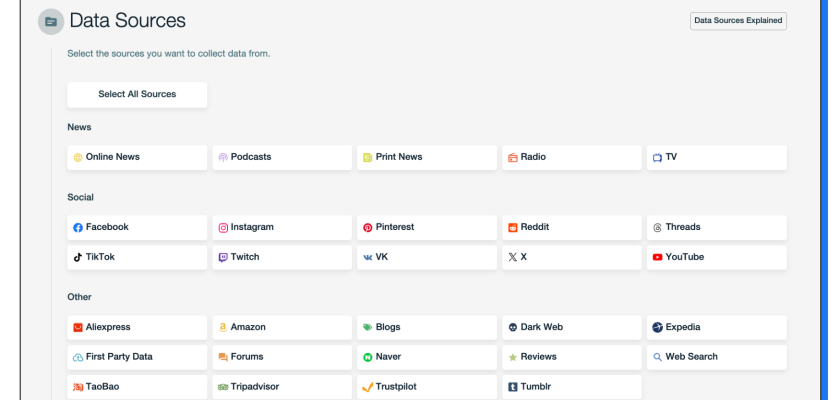Click the Instagram logo icon
This screenshot has width=840, height=400.
[x=223, y=228]
